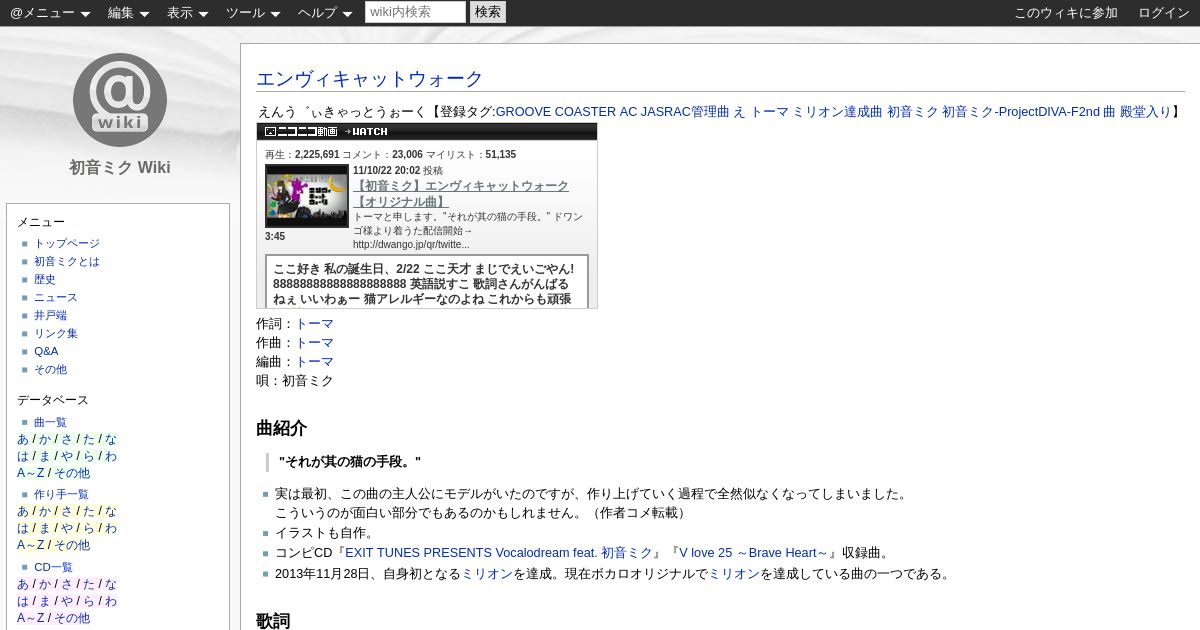Click か index under 作り手一覧
This screenshot has height=630, width=1200.
(45, 511)
